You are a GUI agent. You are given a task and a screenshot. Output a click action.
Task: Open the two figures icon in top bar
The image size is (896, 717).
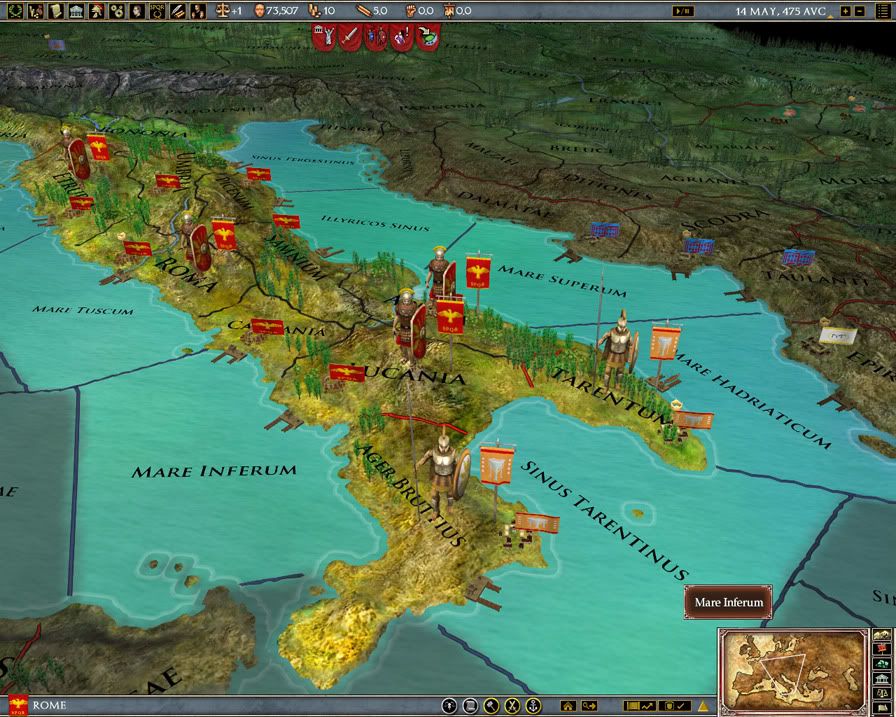(198, 10)
